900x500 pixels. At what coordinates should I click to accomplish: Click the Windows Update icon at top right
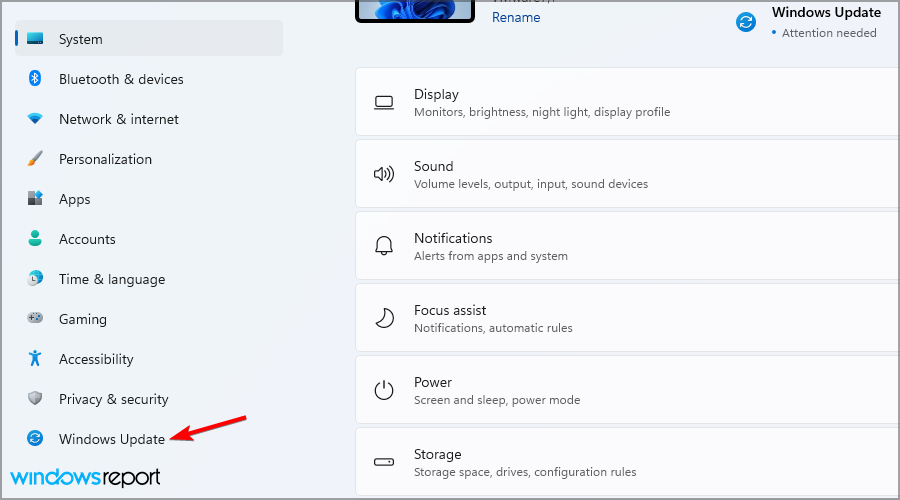pos(746,22)
